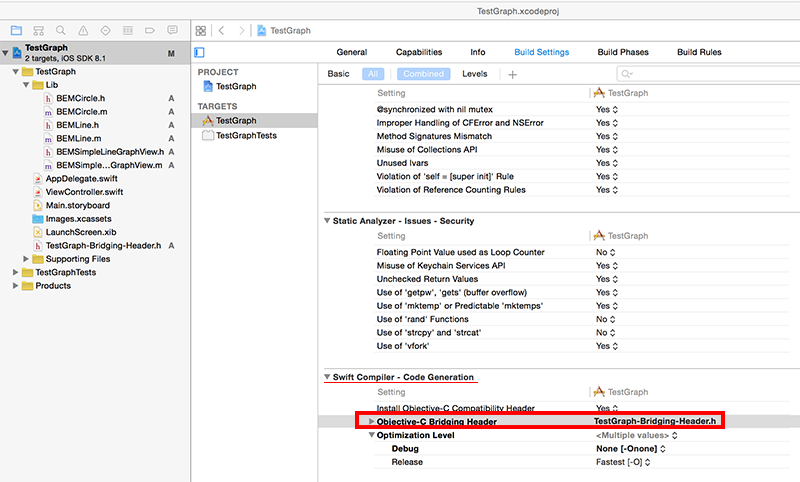The width and height of the screenshot is (800, 482).
Task: Select the Levels view toggle
Action: pos(474,74)
